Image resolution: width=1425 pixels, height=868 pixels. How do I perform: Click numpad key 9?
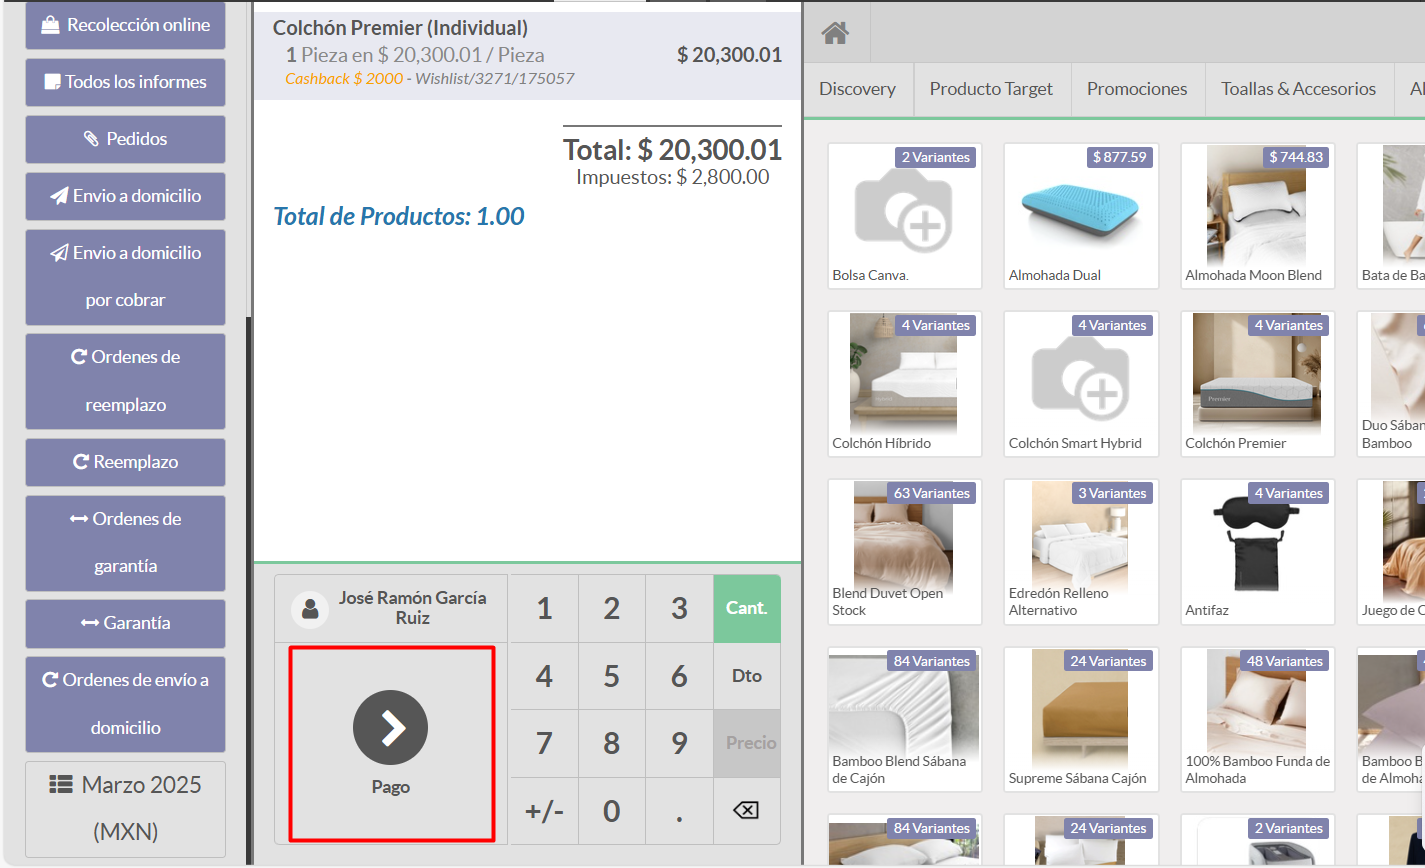click(679, 743)
